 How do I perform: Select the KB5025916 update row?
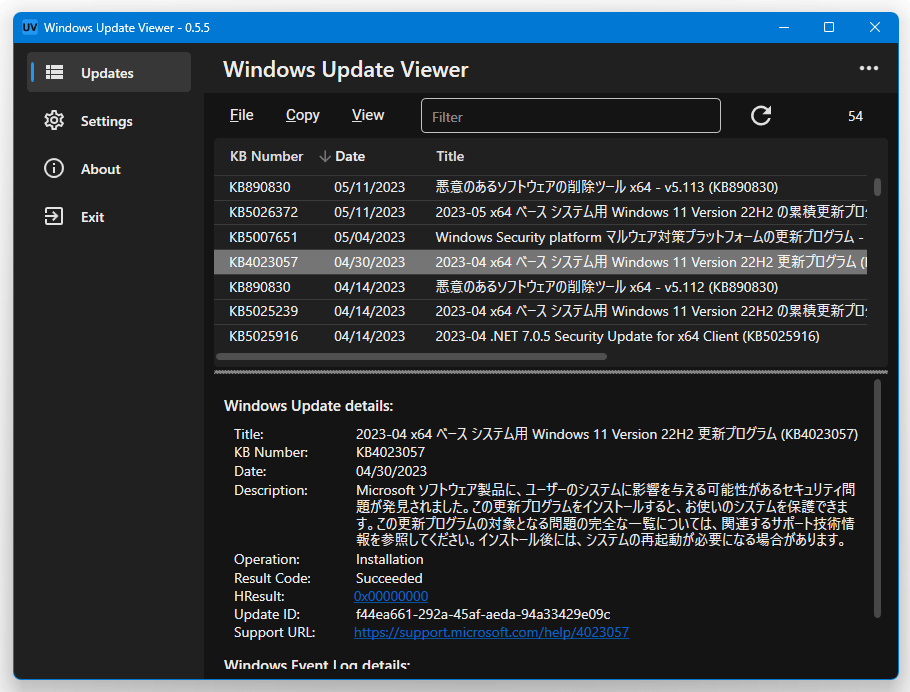tap(540, 337)
